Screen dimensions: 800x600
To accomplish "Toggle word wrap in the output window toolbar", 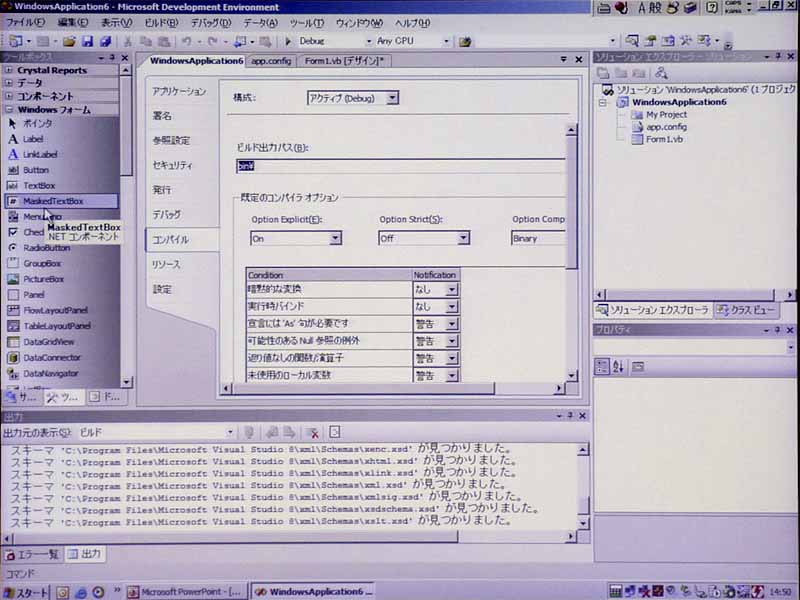I will click(x=335, y=433).
